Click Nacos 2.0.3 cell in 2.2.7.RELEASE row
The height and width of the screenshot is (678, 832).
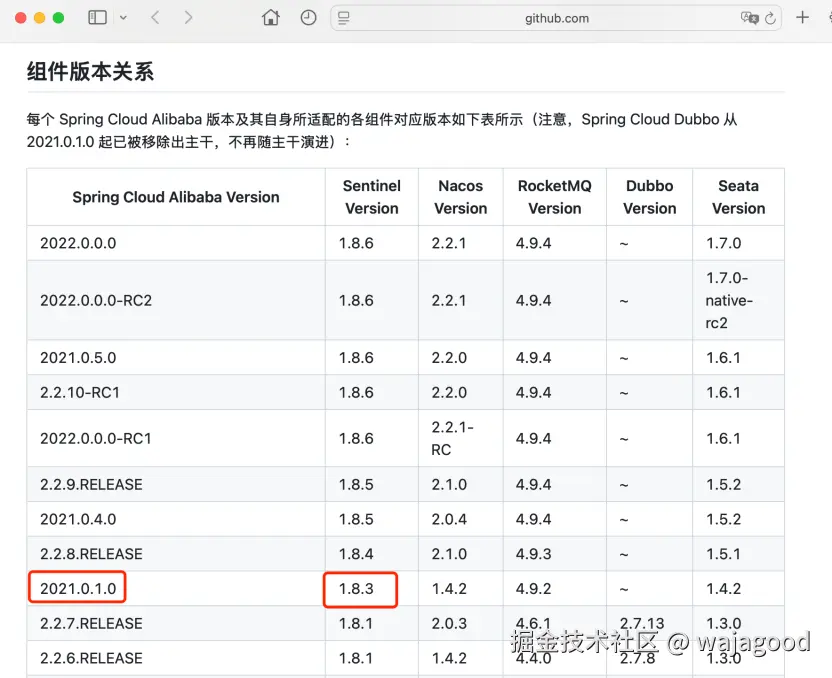461,623
